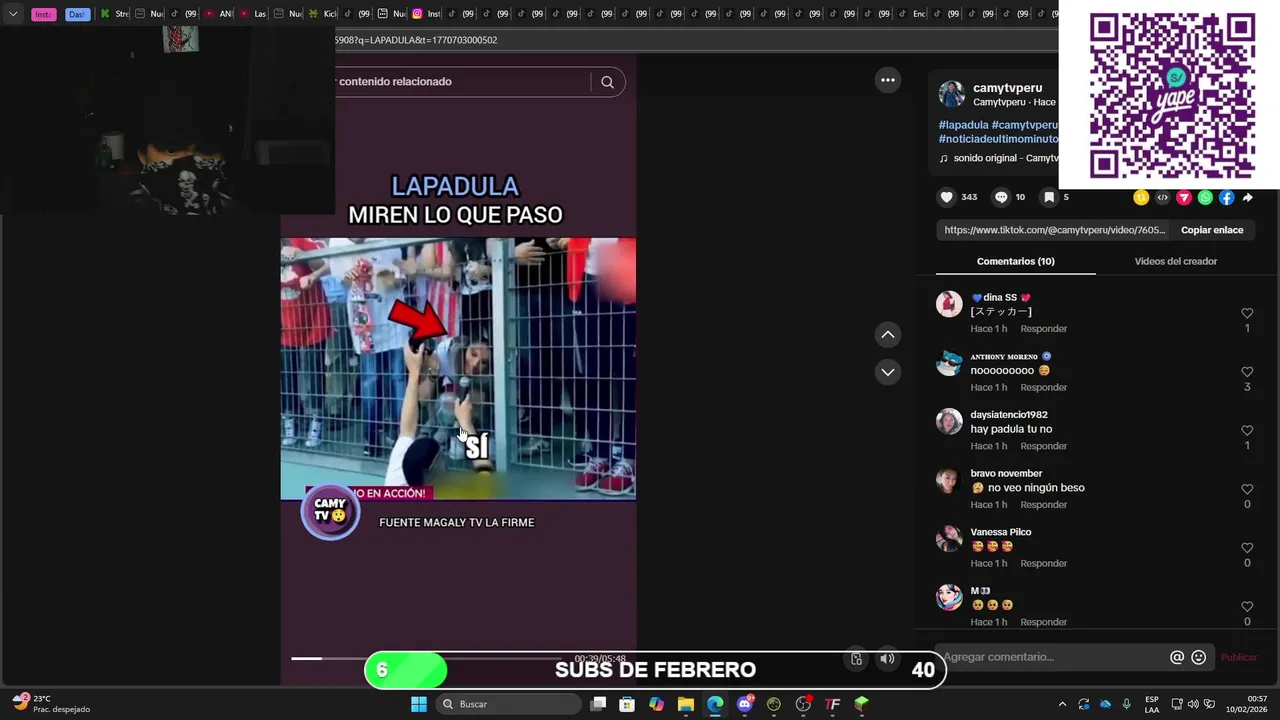This screenshot has height=720, width=1280.
Task: Open bravo november's profile picture
Action: click(x=949, y=480)
